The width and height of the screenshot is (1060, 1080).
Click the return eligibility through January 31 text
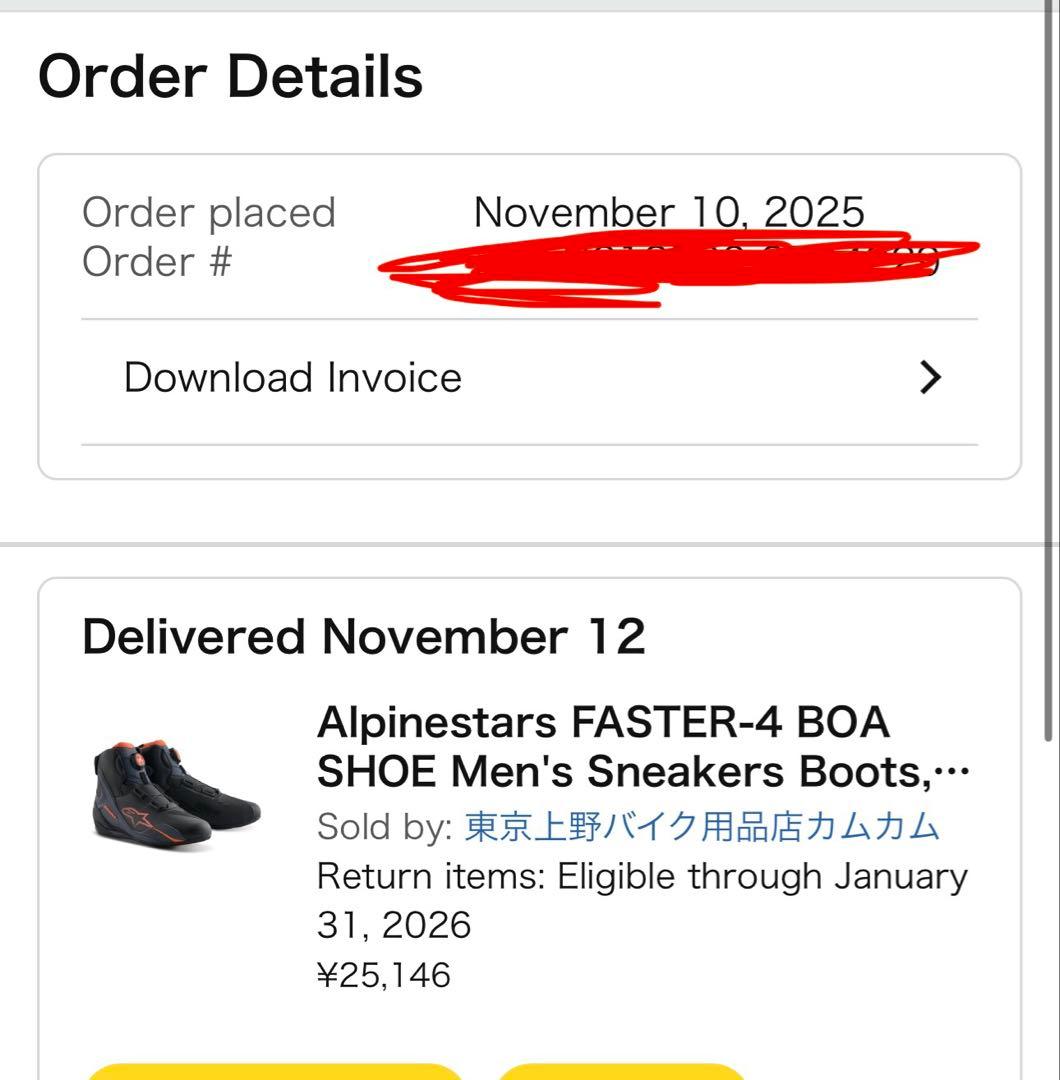click(640, 876)
